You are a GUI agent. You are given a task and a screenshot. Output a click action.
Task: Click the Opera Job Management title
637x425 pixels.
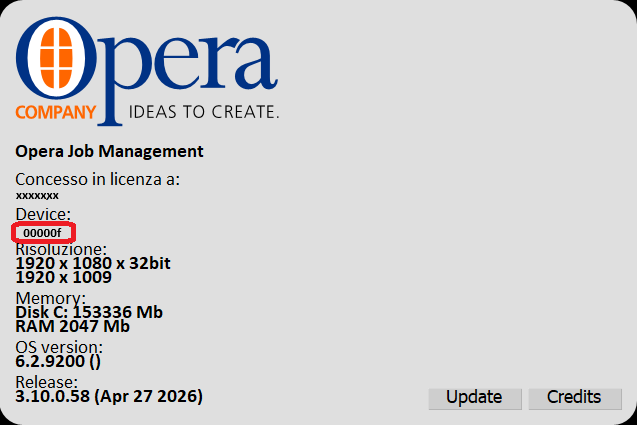tap(110, 151)
